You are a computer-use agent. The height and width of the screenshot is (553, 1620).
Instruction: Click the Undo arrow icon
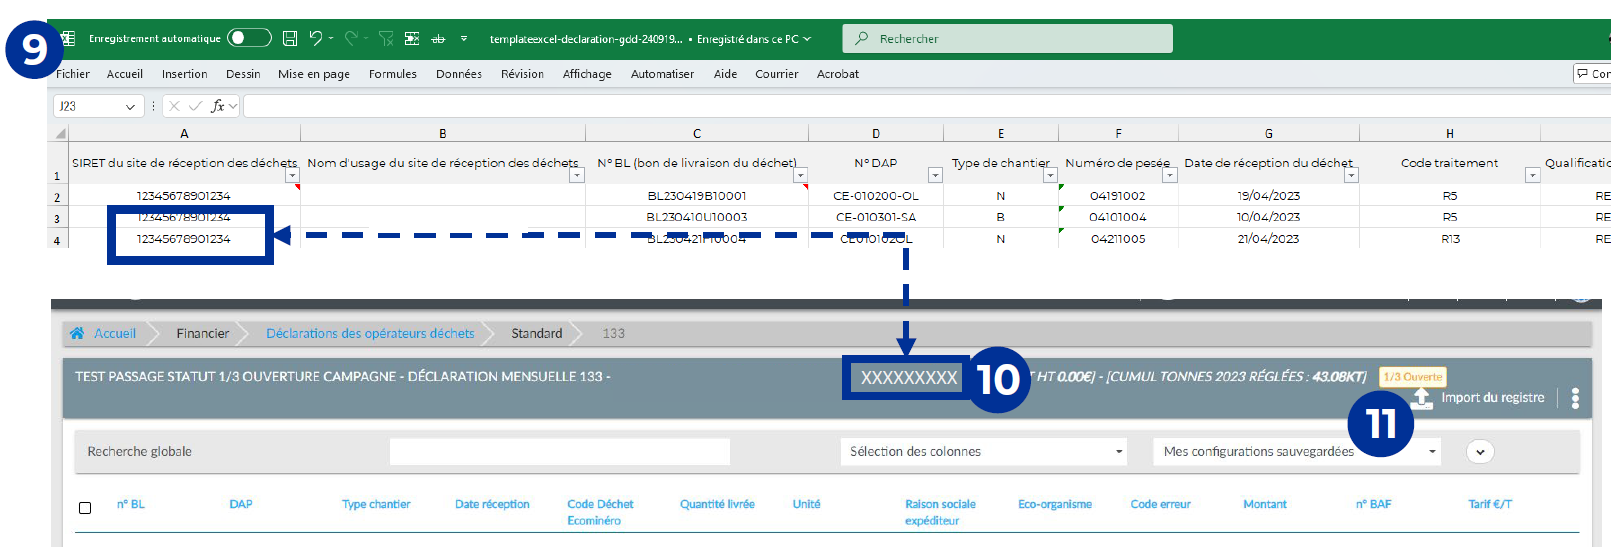click(x=316, y=38)
